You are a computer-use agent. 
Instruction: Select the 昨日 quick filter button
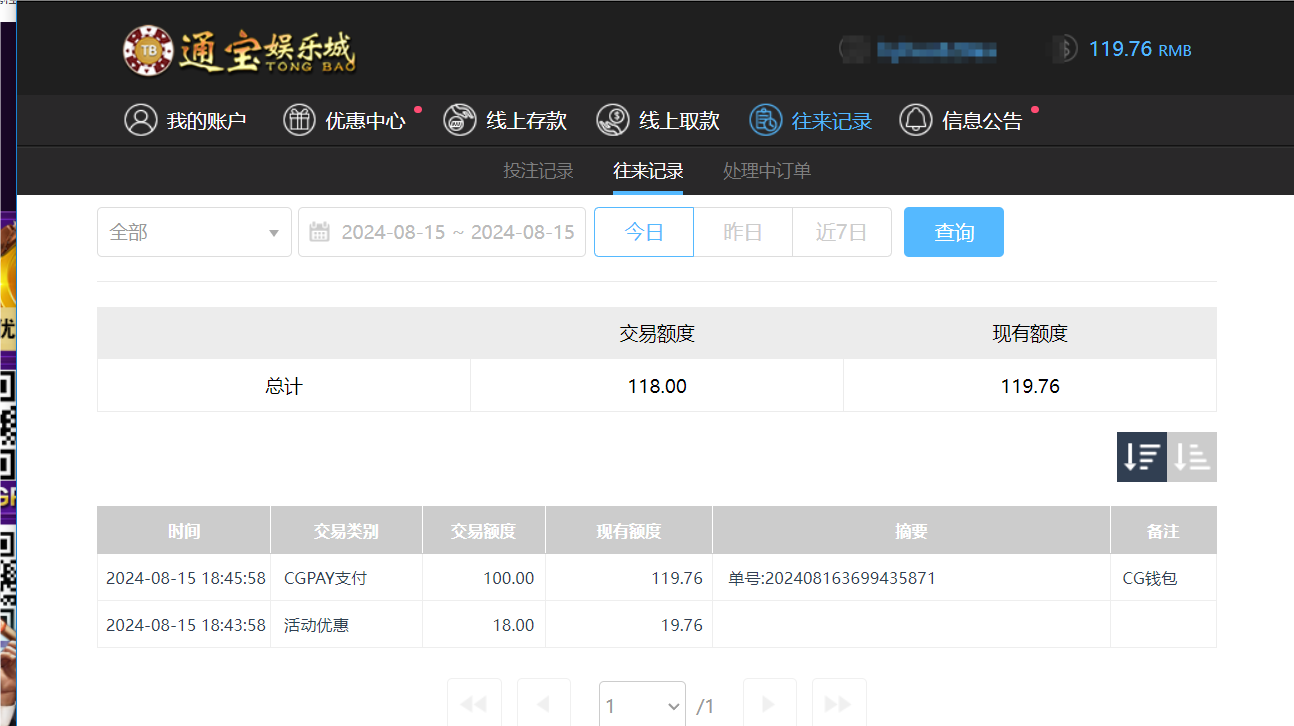click(x=742, y=231)
